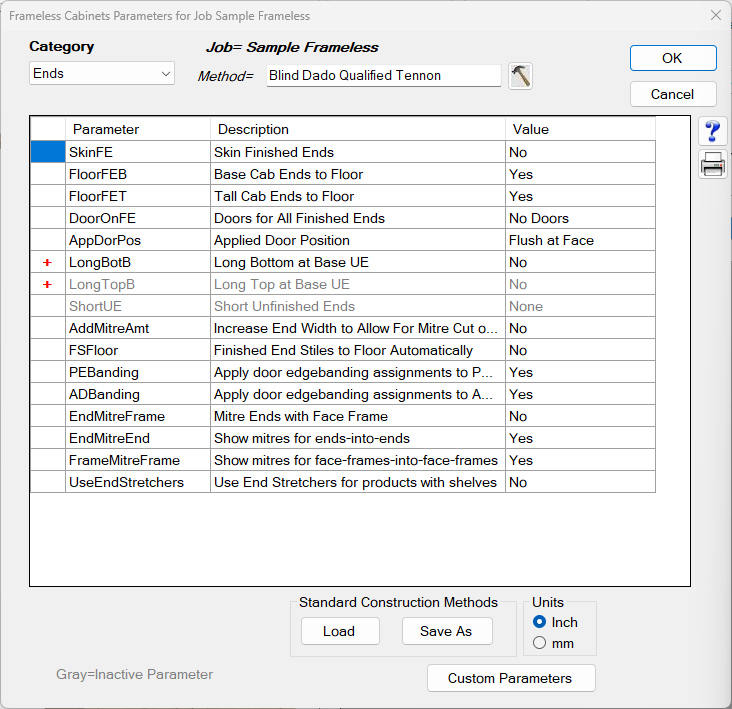The height and width of the screenshot is (709, 732).
Task: Click the printer icon
Action: click(x=713, y=166)
